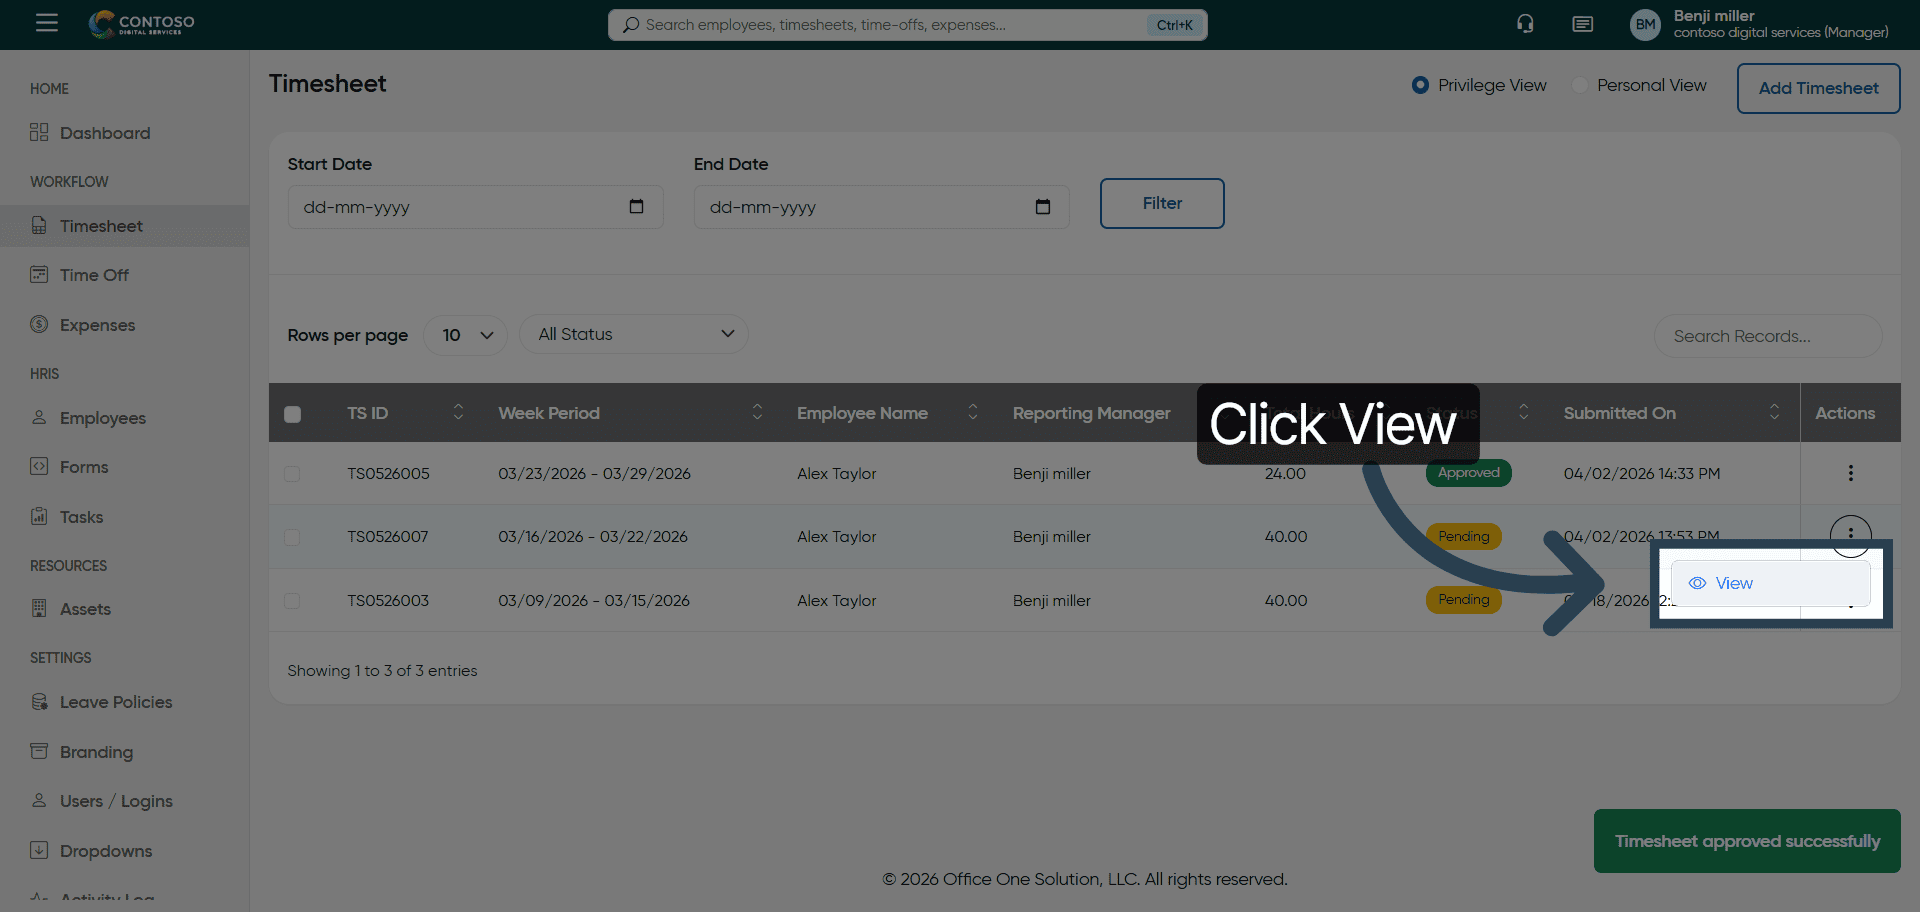Open the messages icon in header
The image size is (1920, 912).
tap(1582, 24)
